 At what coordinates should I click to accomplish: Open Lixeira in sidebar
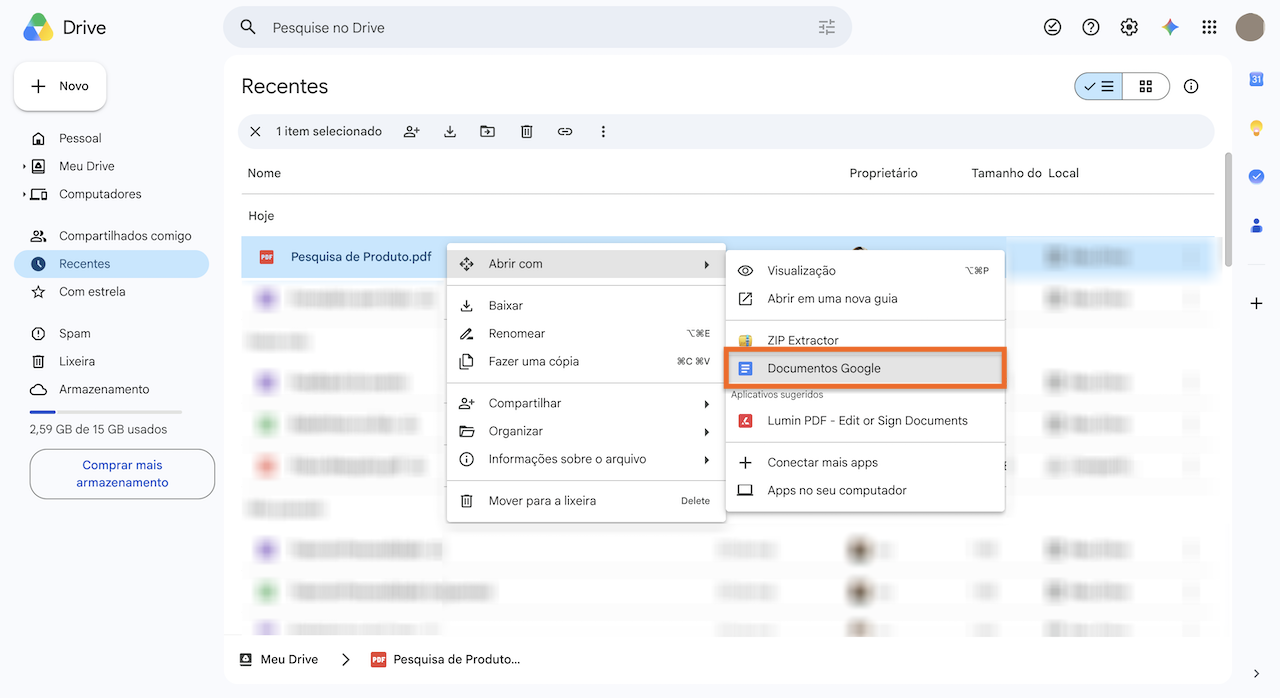(x=111, y=362)
